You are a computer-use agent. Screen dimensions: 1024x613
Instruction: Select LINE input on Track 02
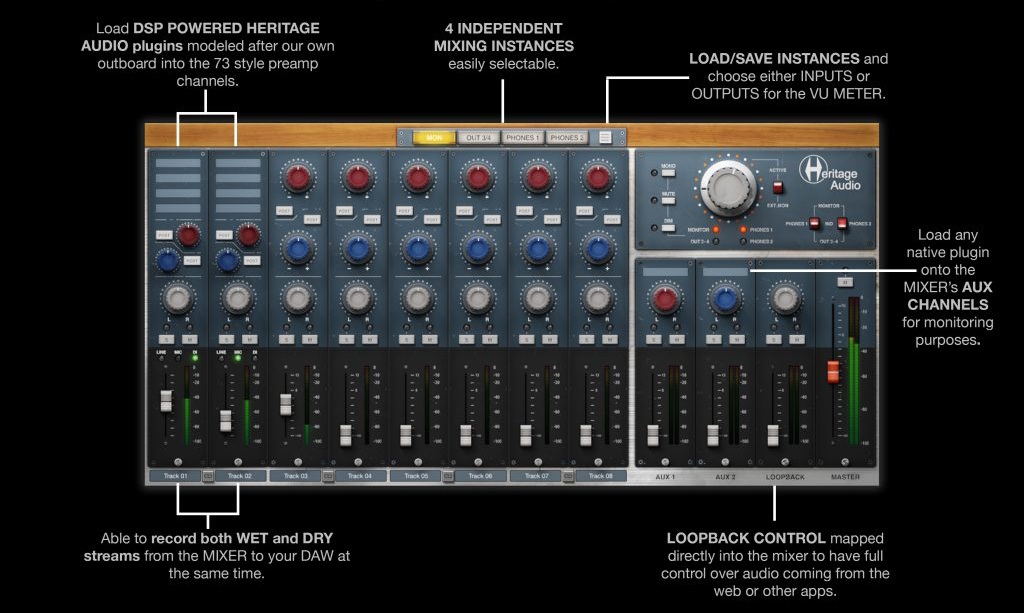[221, 358]
